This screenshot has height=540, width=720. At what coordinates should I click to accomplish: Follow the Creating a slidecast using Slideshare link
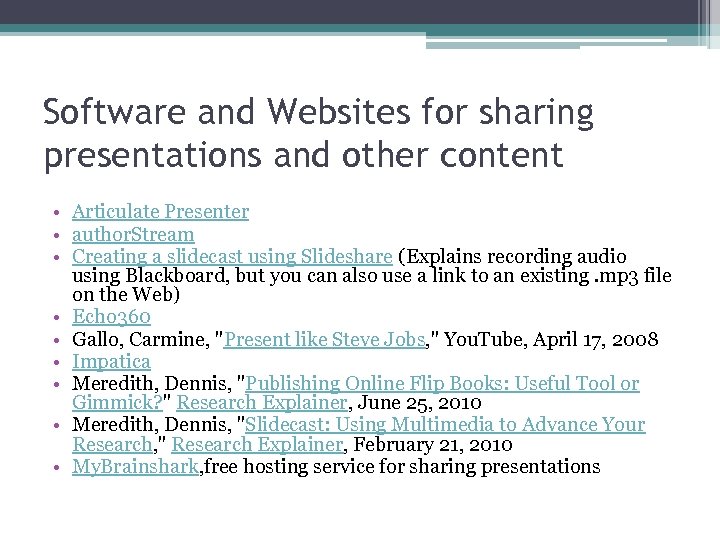[x=232, y=256]
